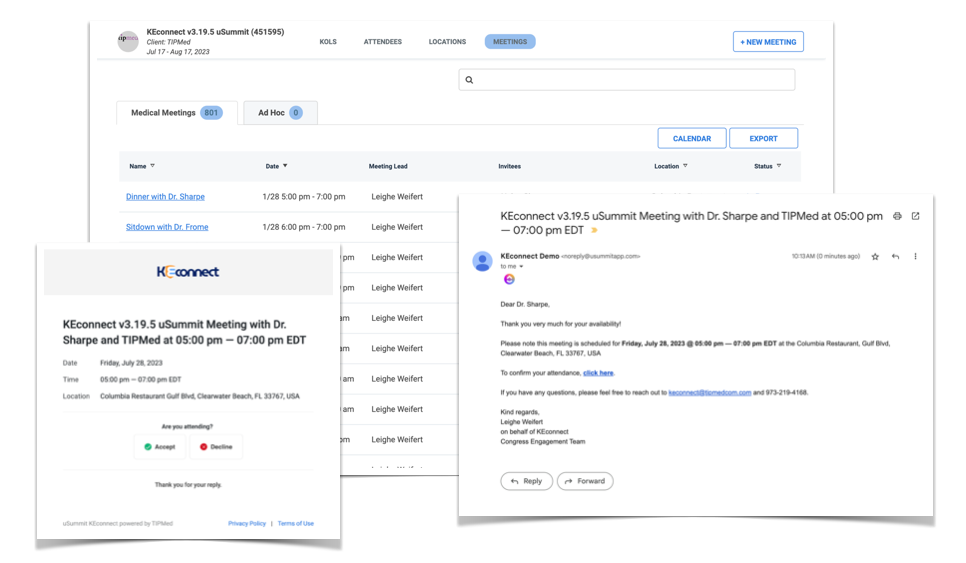This screenshot has width=966, height=563.
Task: Sort by the Date column arrow
Action: (285, 166)
